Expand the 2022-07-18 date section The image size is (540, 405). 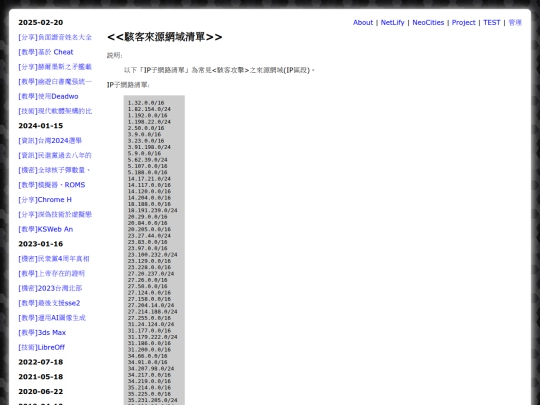tap(41, 362)
